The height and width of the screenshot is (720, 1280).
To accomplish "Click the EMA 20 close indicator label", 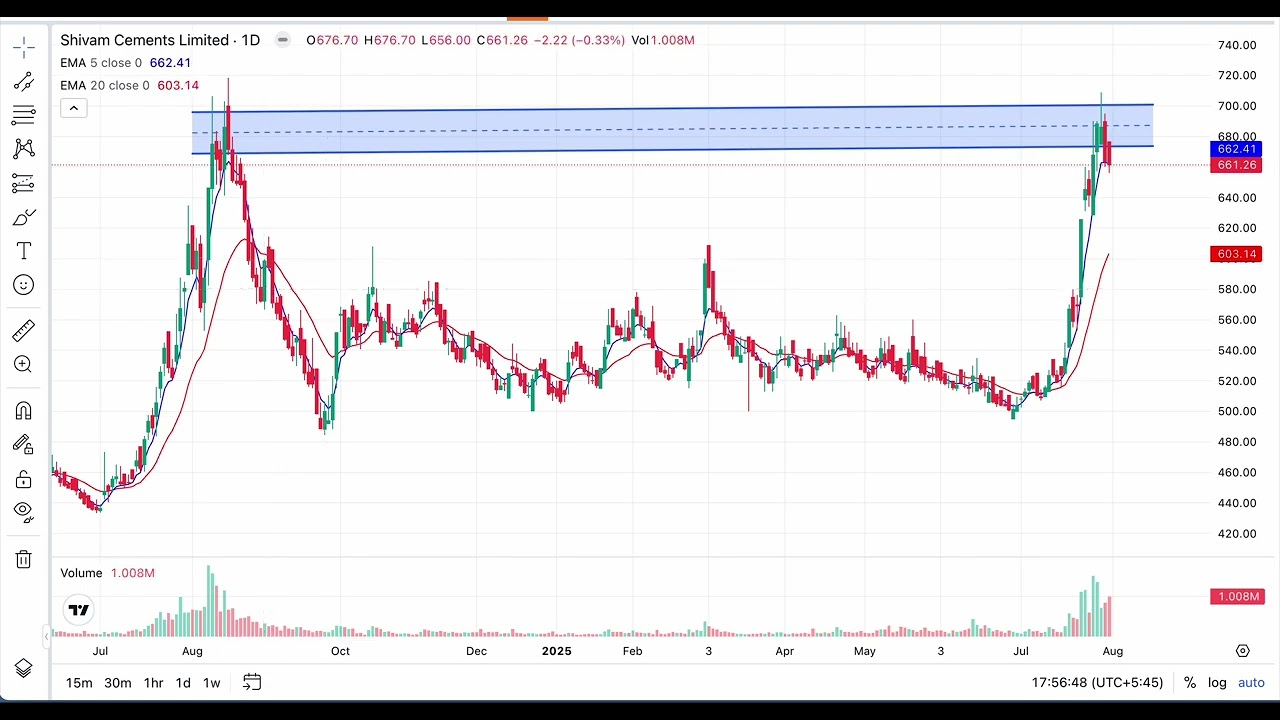I will pos(105,85).
